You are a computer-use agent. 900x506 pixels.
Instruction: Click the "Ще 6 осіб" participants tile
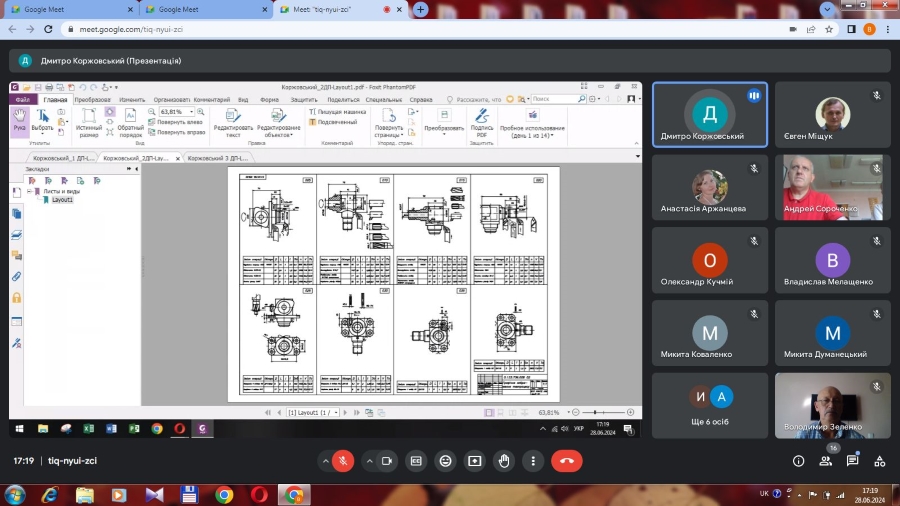[710, 405]
